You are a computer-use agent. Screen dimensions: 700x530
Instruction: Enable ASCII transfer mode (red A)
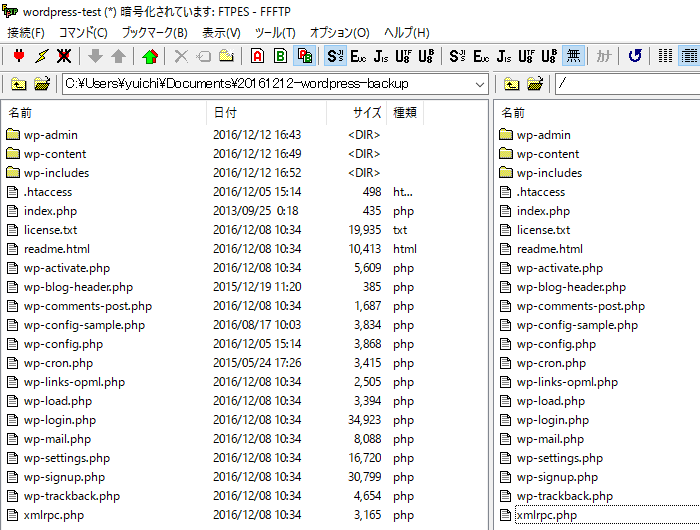pos(257,56)
